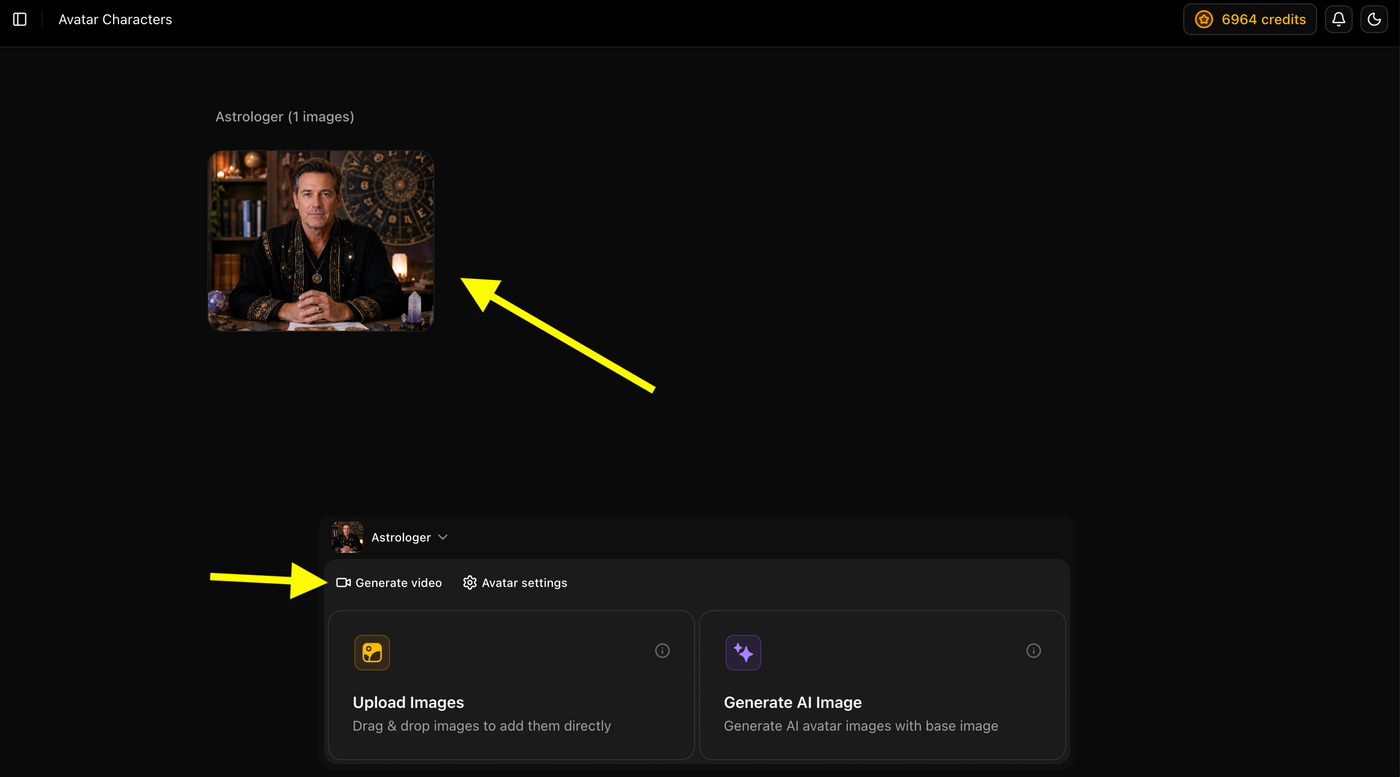
Task: Click the purple sparkle AI icon
Action: [x=743, y=653]
